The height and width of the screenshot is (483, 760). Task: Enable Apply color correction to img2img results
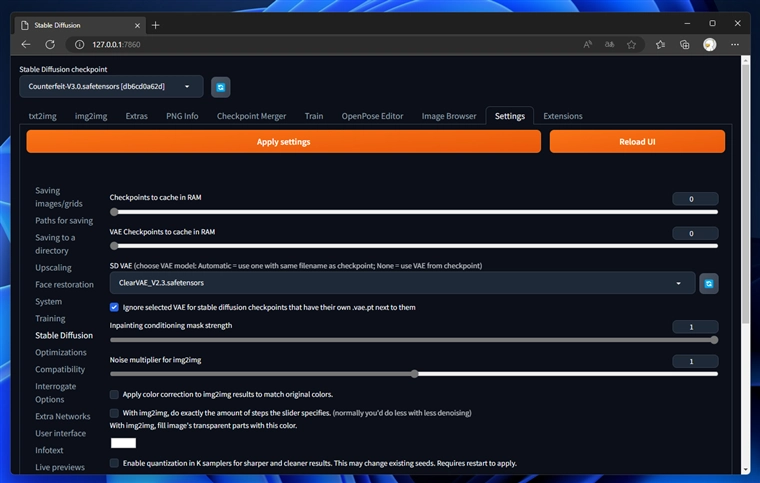click(x=114, y=394)
